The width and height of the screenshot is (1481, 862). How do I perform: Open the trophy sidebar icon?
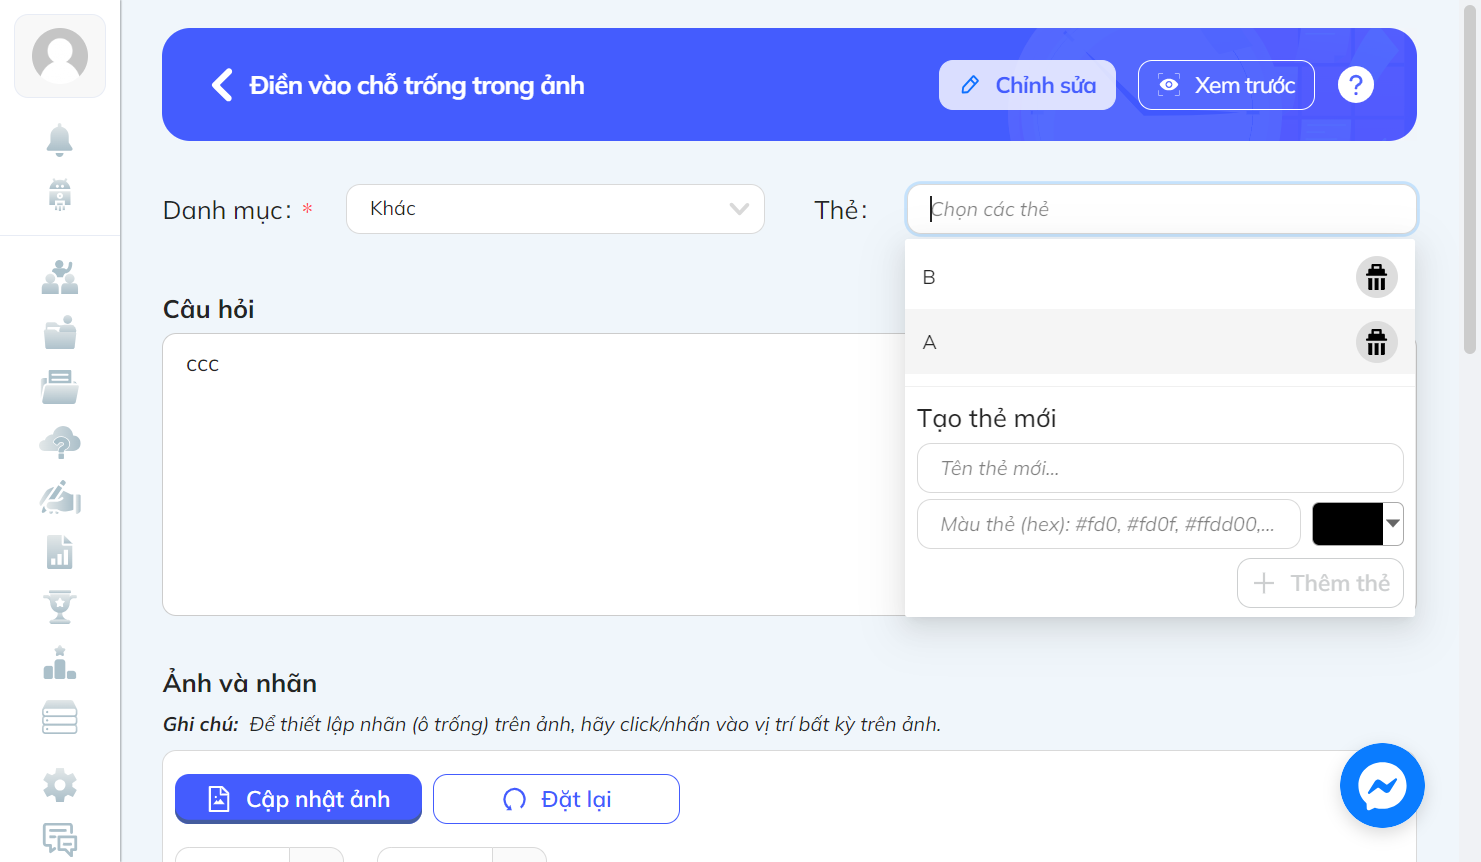click(60, 607)
